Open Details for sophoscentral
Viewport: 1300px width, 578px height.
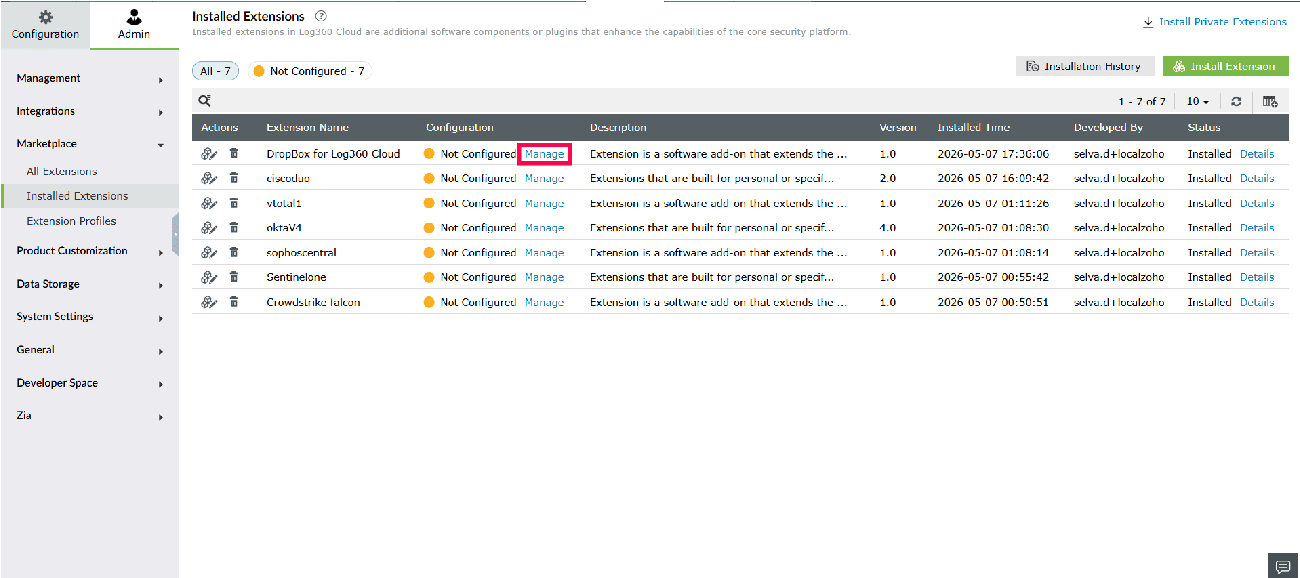click(1257, 253)
